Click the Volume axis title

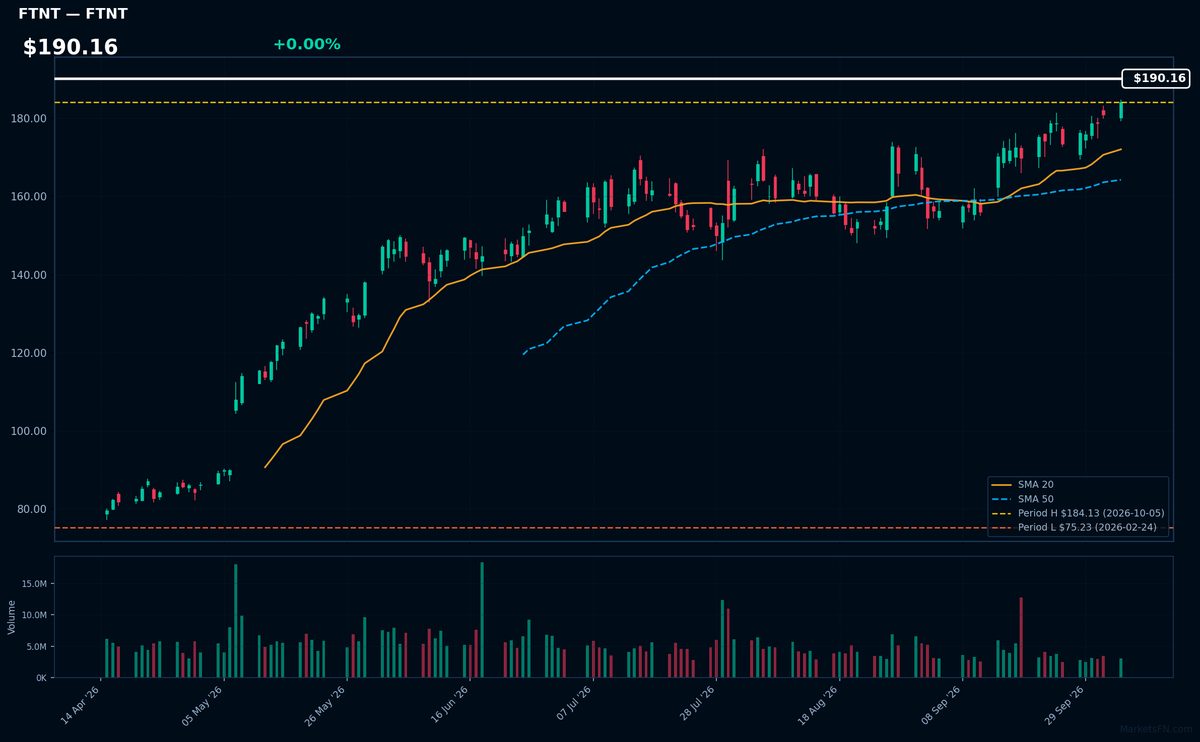(x=11, y=617)
